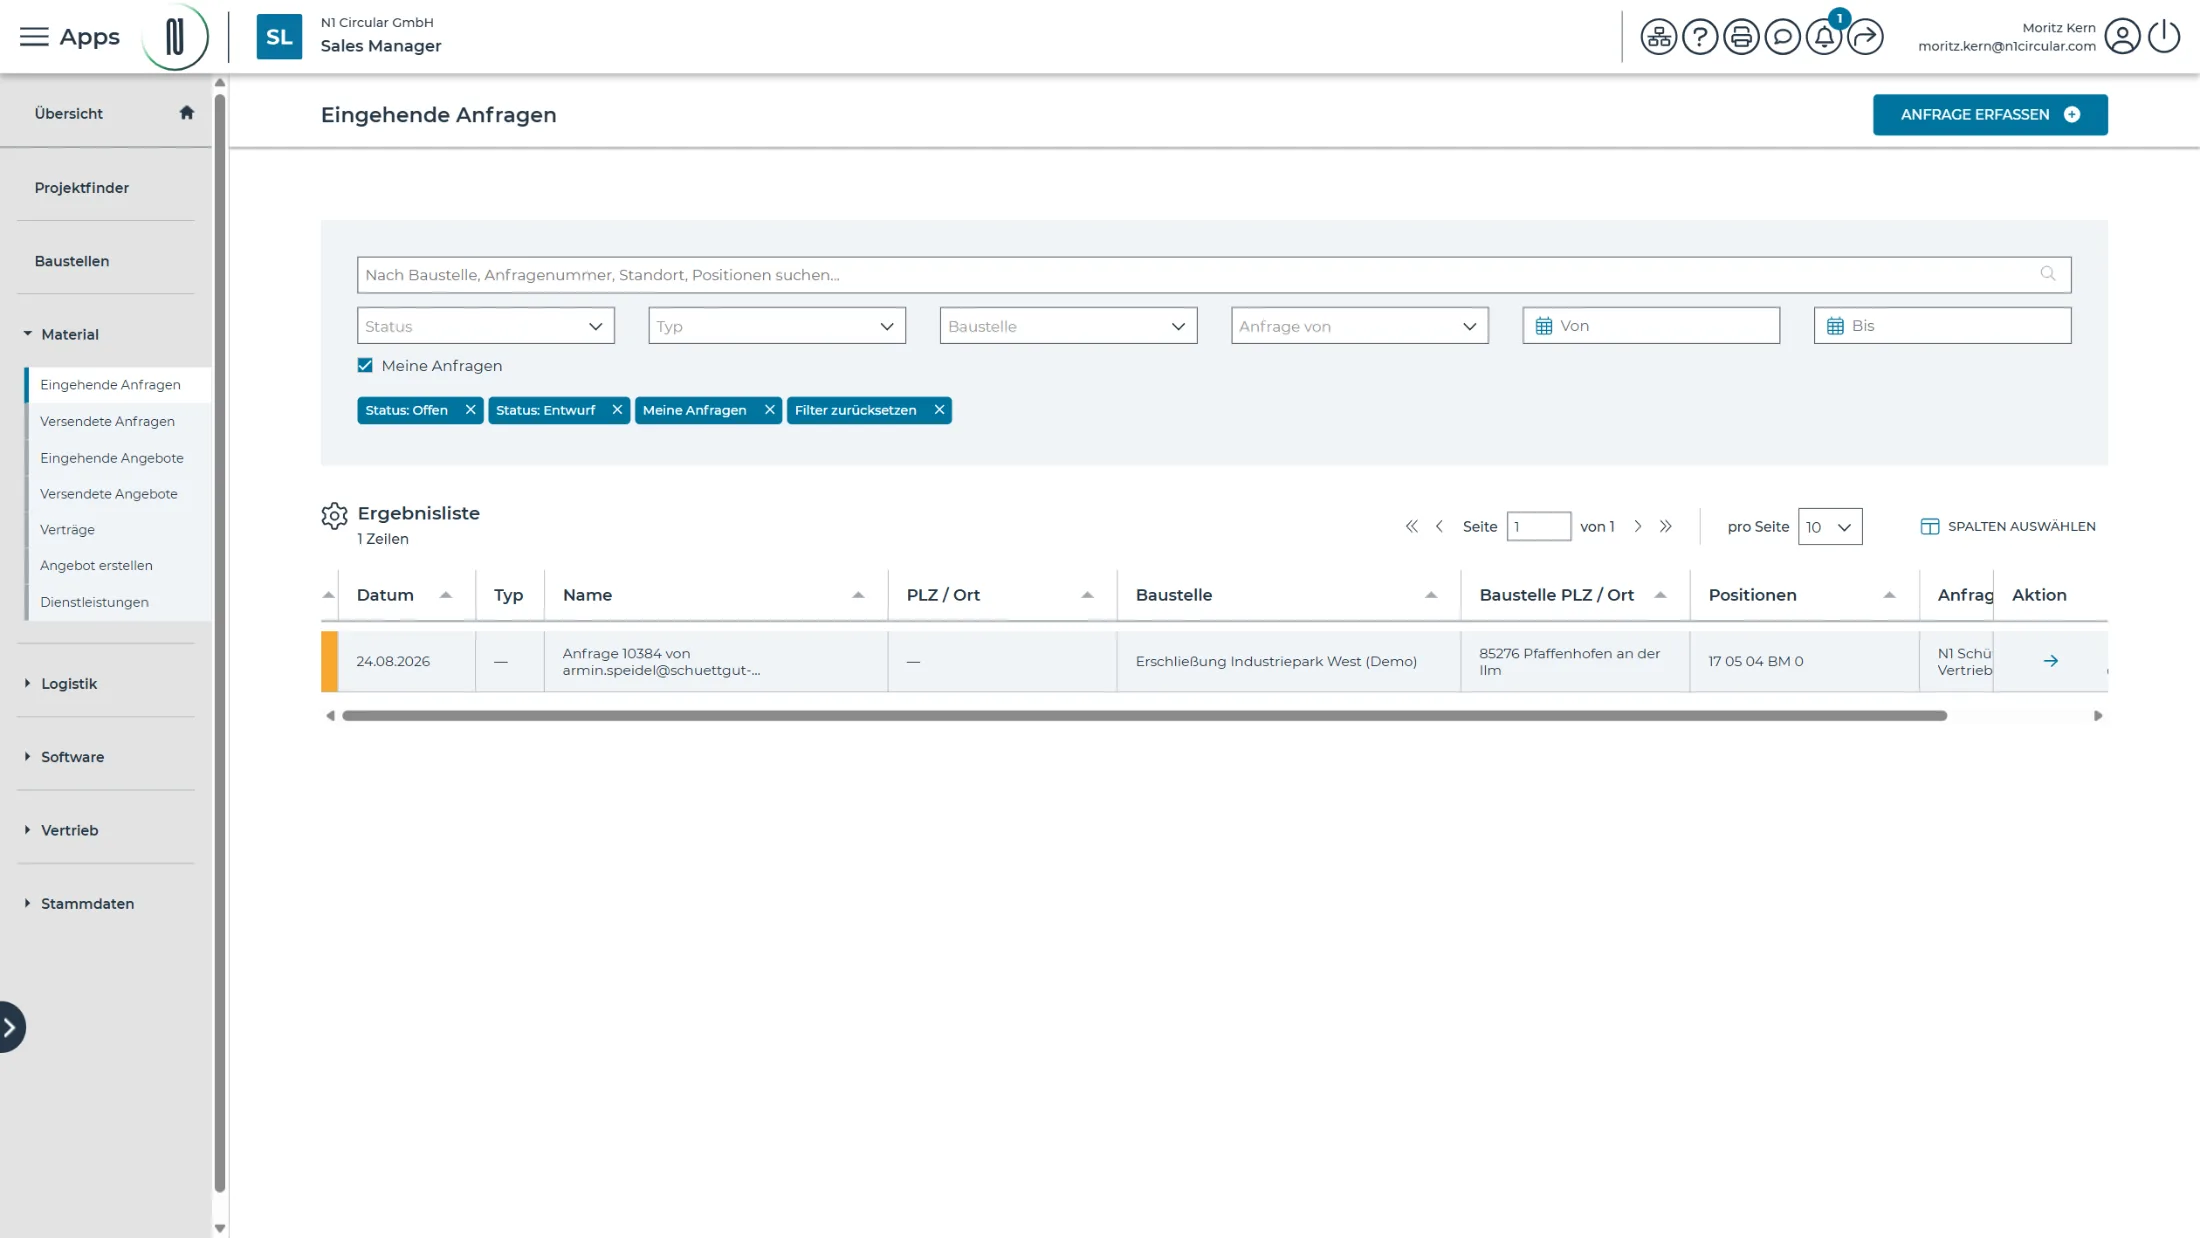Open the user profile avatar icon
Screen dimensions: 2200x1238
coord(2122,37)
